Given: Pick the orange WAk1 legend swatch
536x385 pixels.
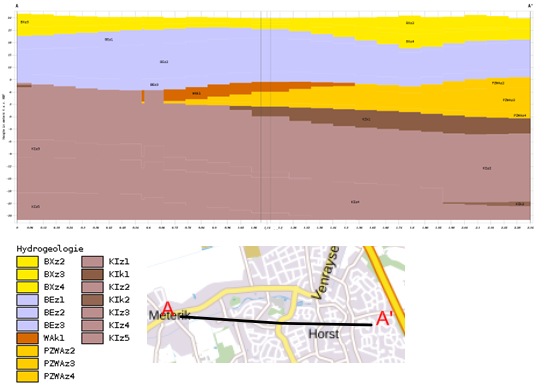Looking at the screenshot, I should click(x=27, y=338).
